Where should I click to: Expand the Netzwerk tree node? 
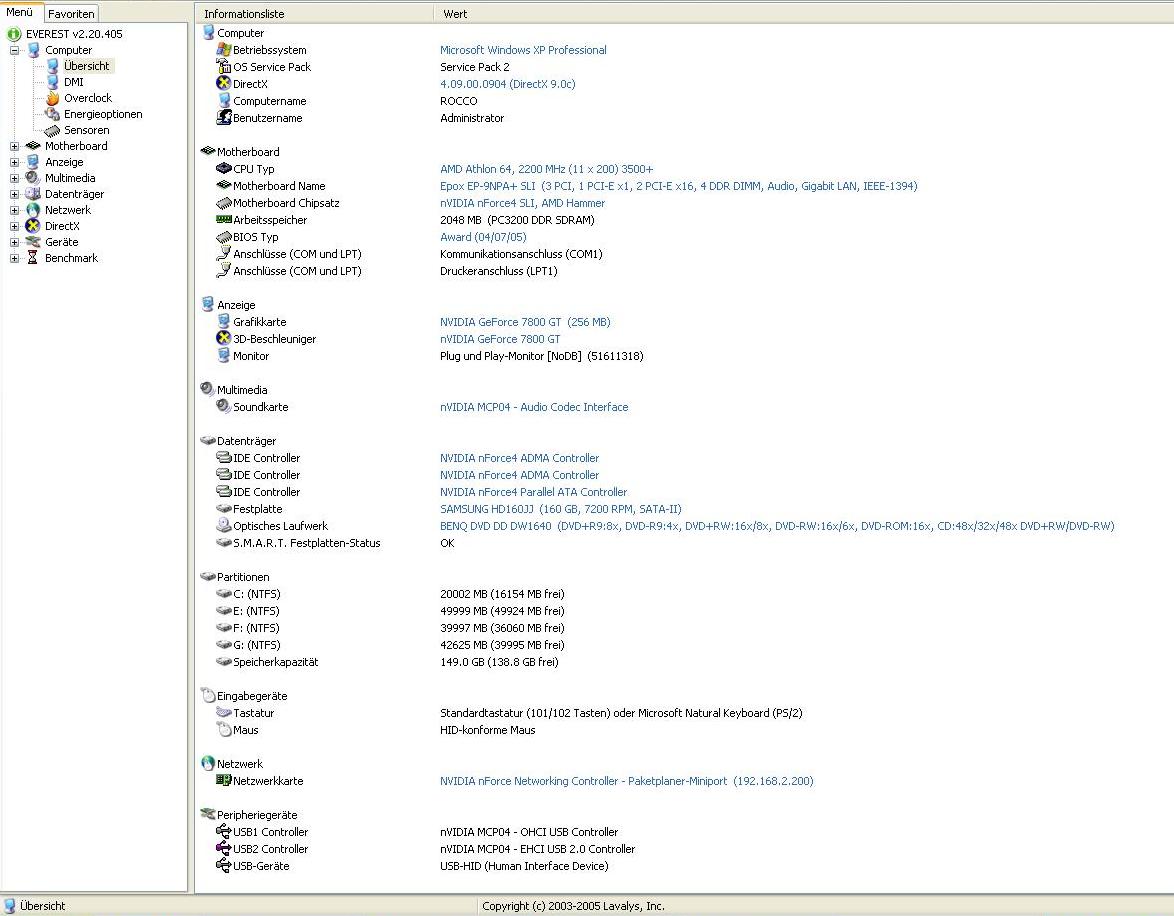[x=14, y=210]
